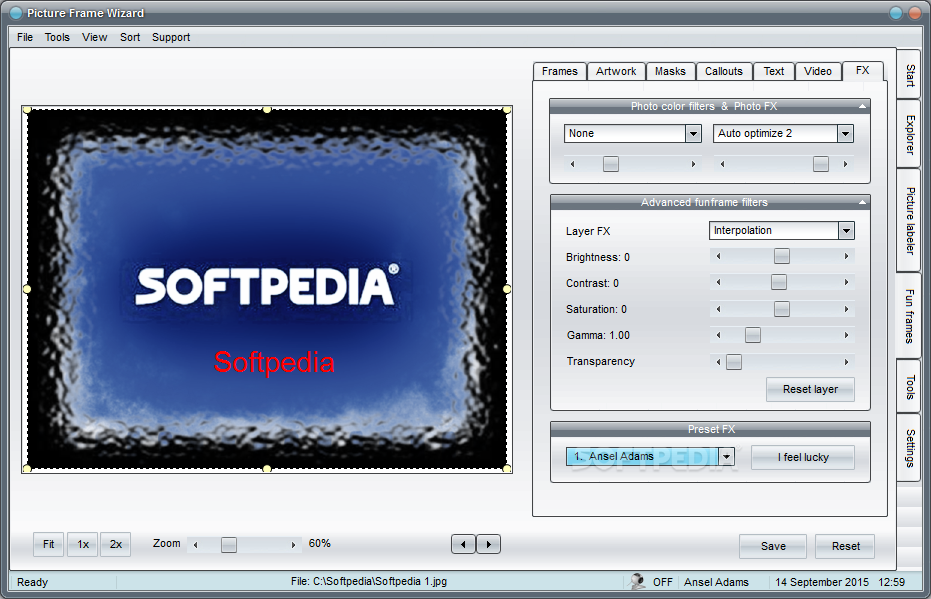Increase Contrast with right arrow
The height and width of the screenshot is (599, 931).
pyautogui.click(x=846, y=283)
